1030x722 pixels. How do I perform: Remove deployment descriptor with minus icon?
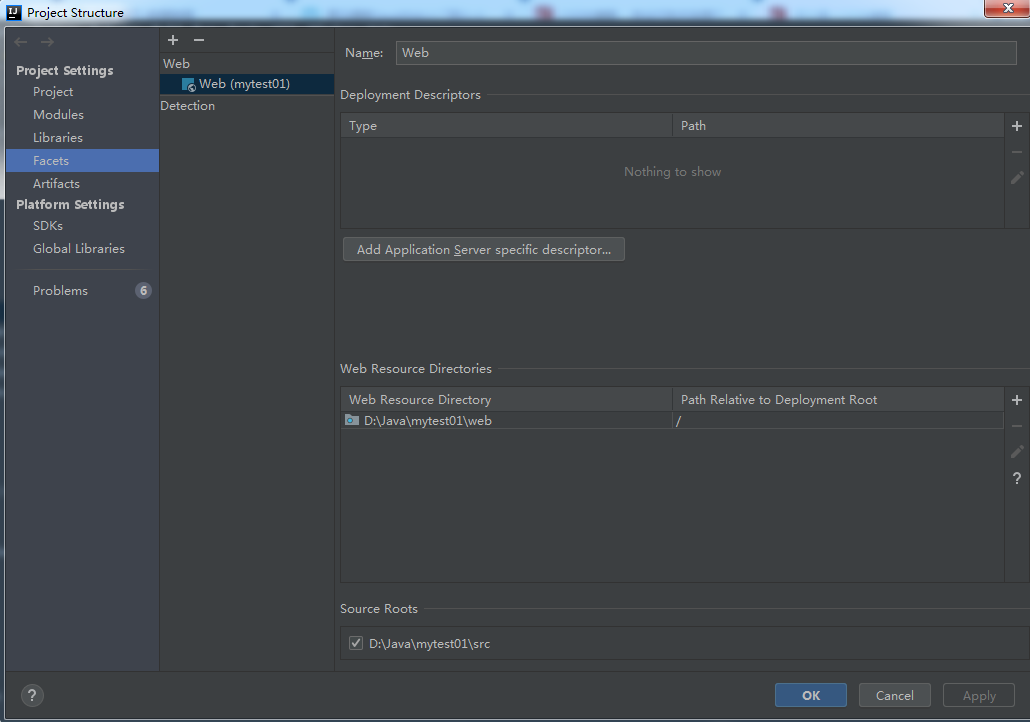click(x=1017, y=152)
